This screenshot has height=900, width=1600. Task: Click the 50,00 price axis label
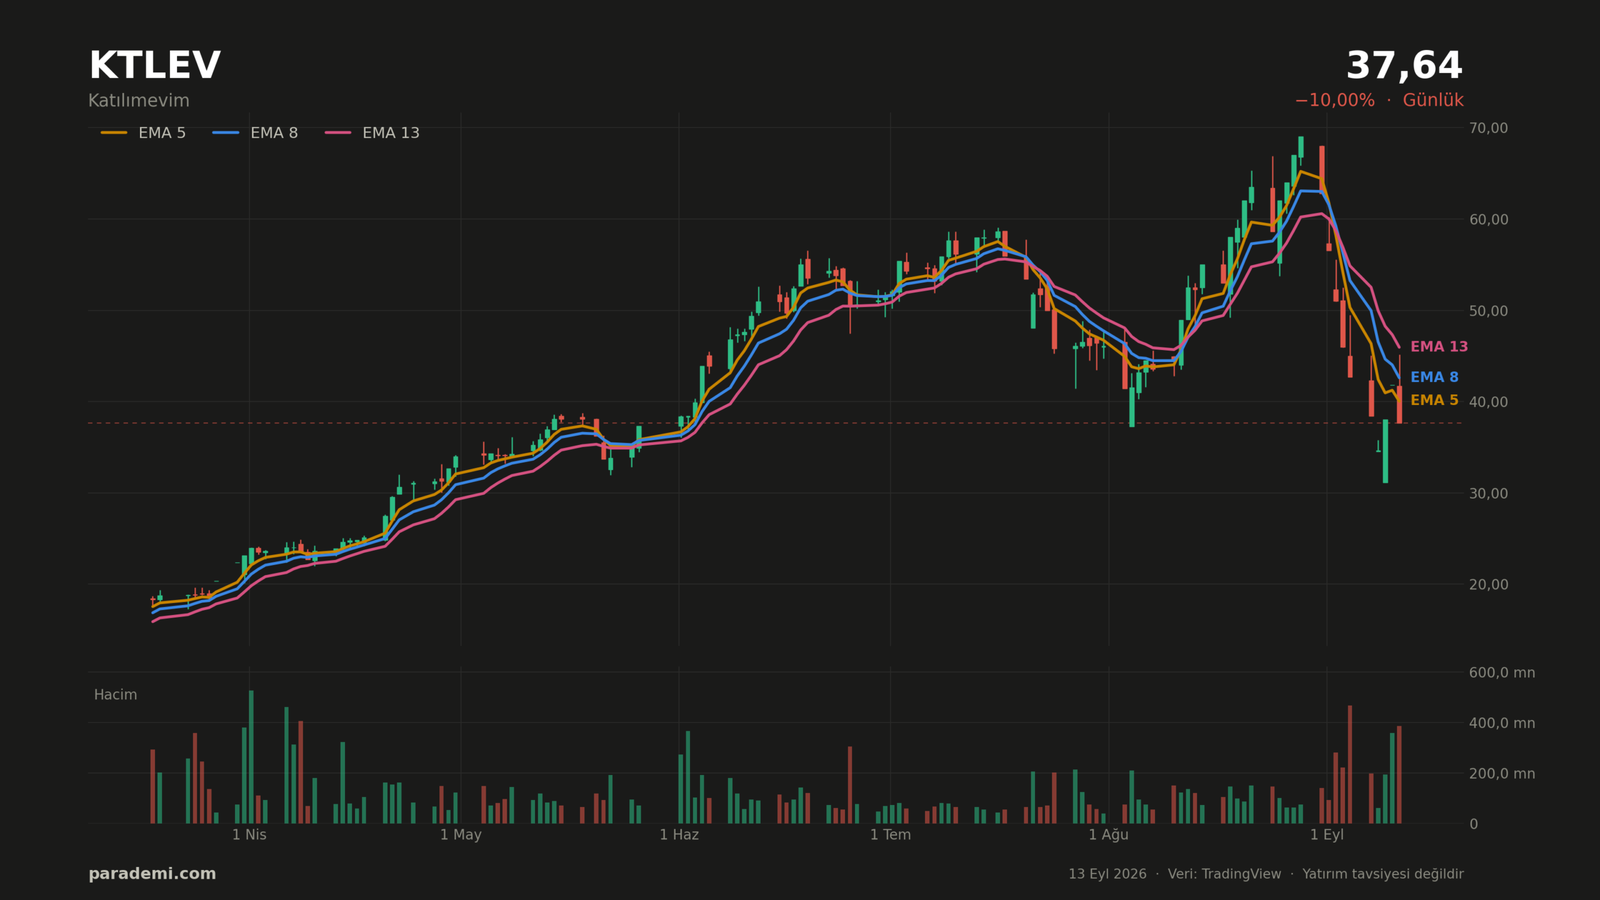(x=1488, y=311)
